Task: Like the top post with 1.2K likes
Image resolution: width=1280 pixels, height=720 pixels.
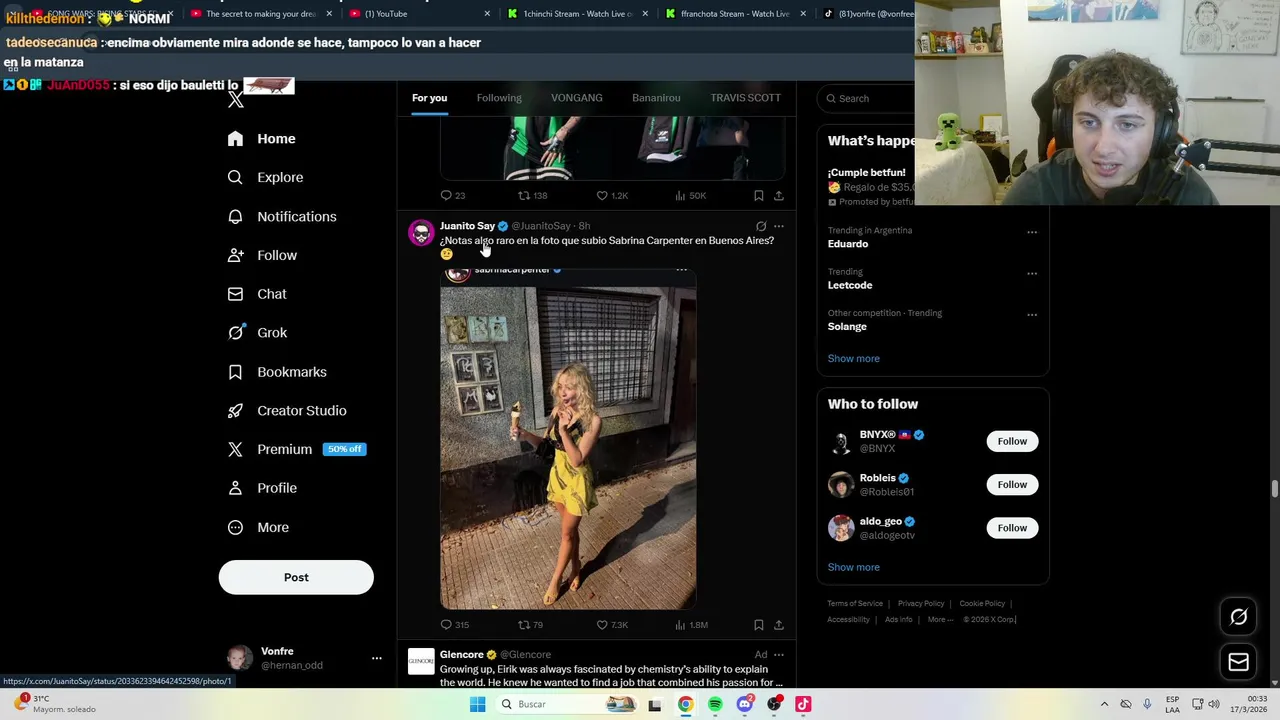Action: click(x=612, y=195)
